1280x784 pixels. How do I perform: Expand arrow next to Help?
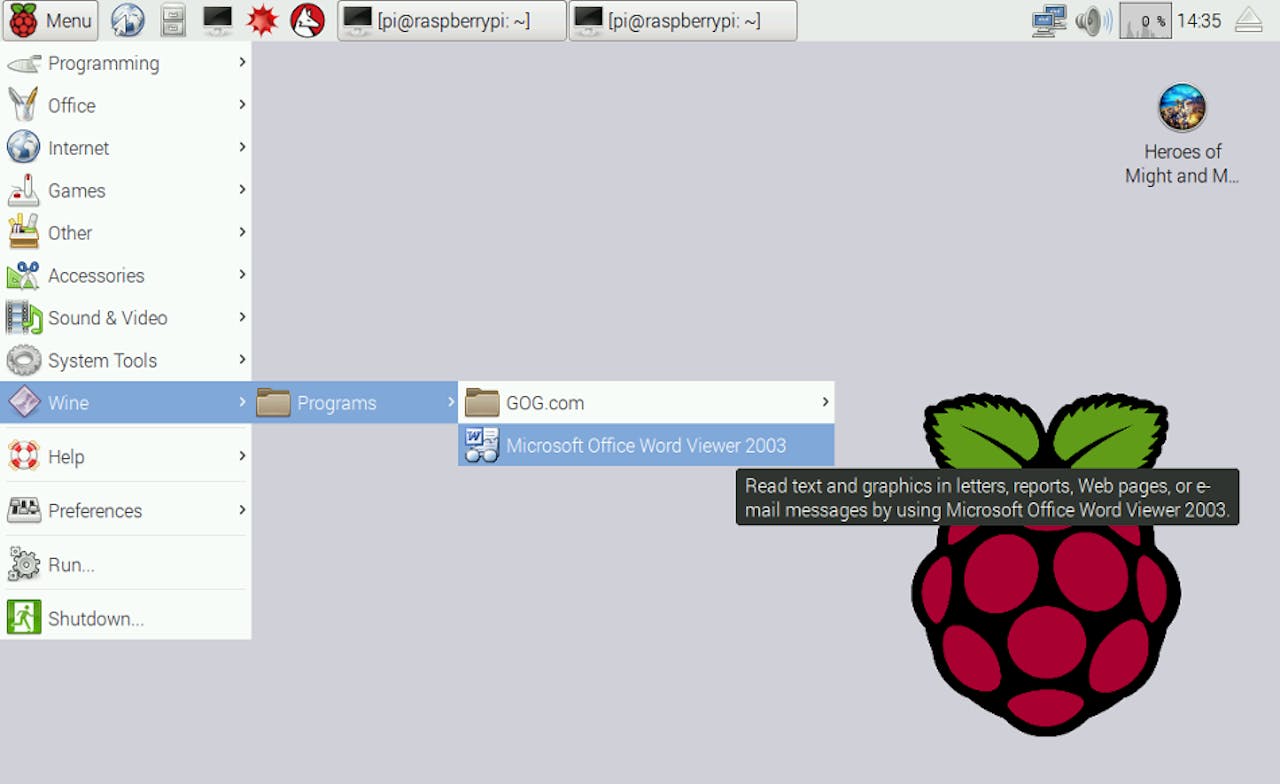242,456
